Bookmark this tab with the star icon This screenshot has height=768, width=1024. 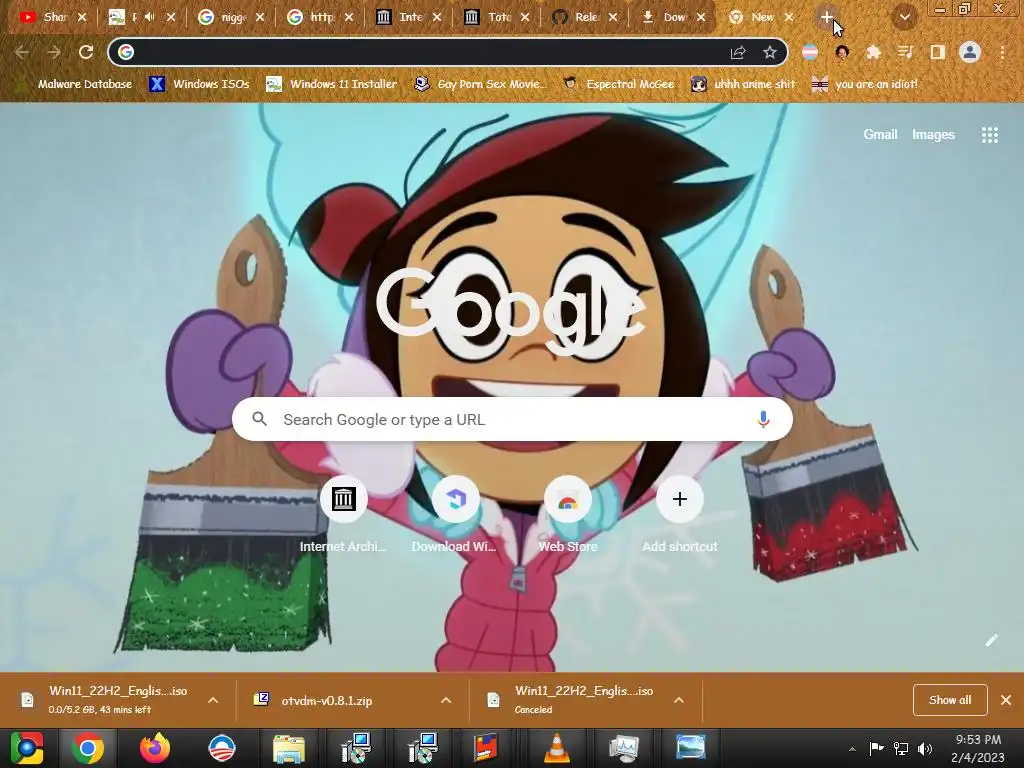click(770, 52)
